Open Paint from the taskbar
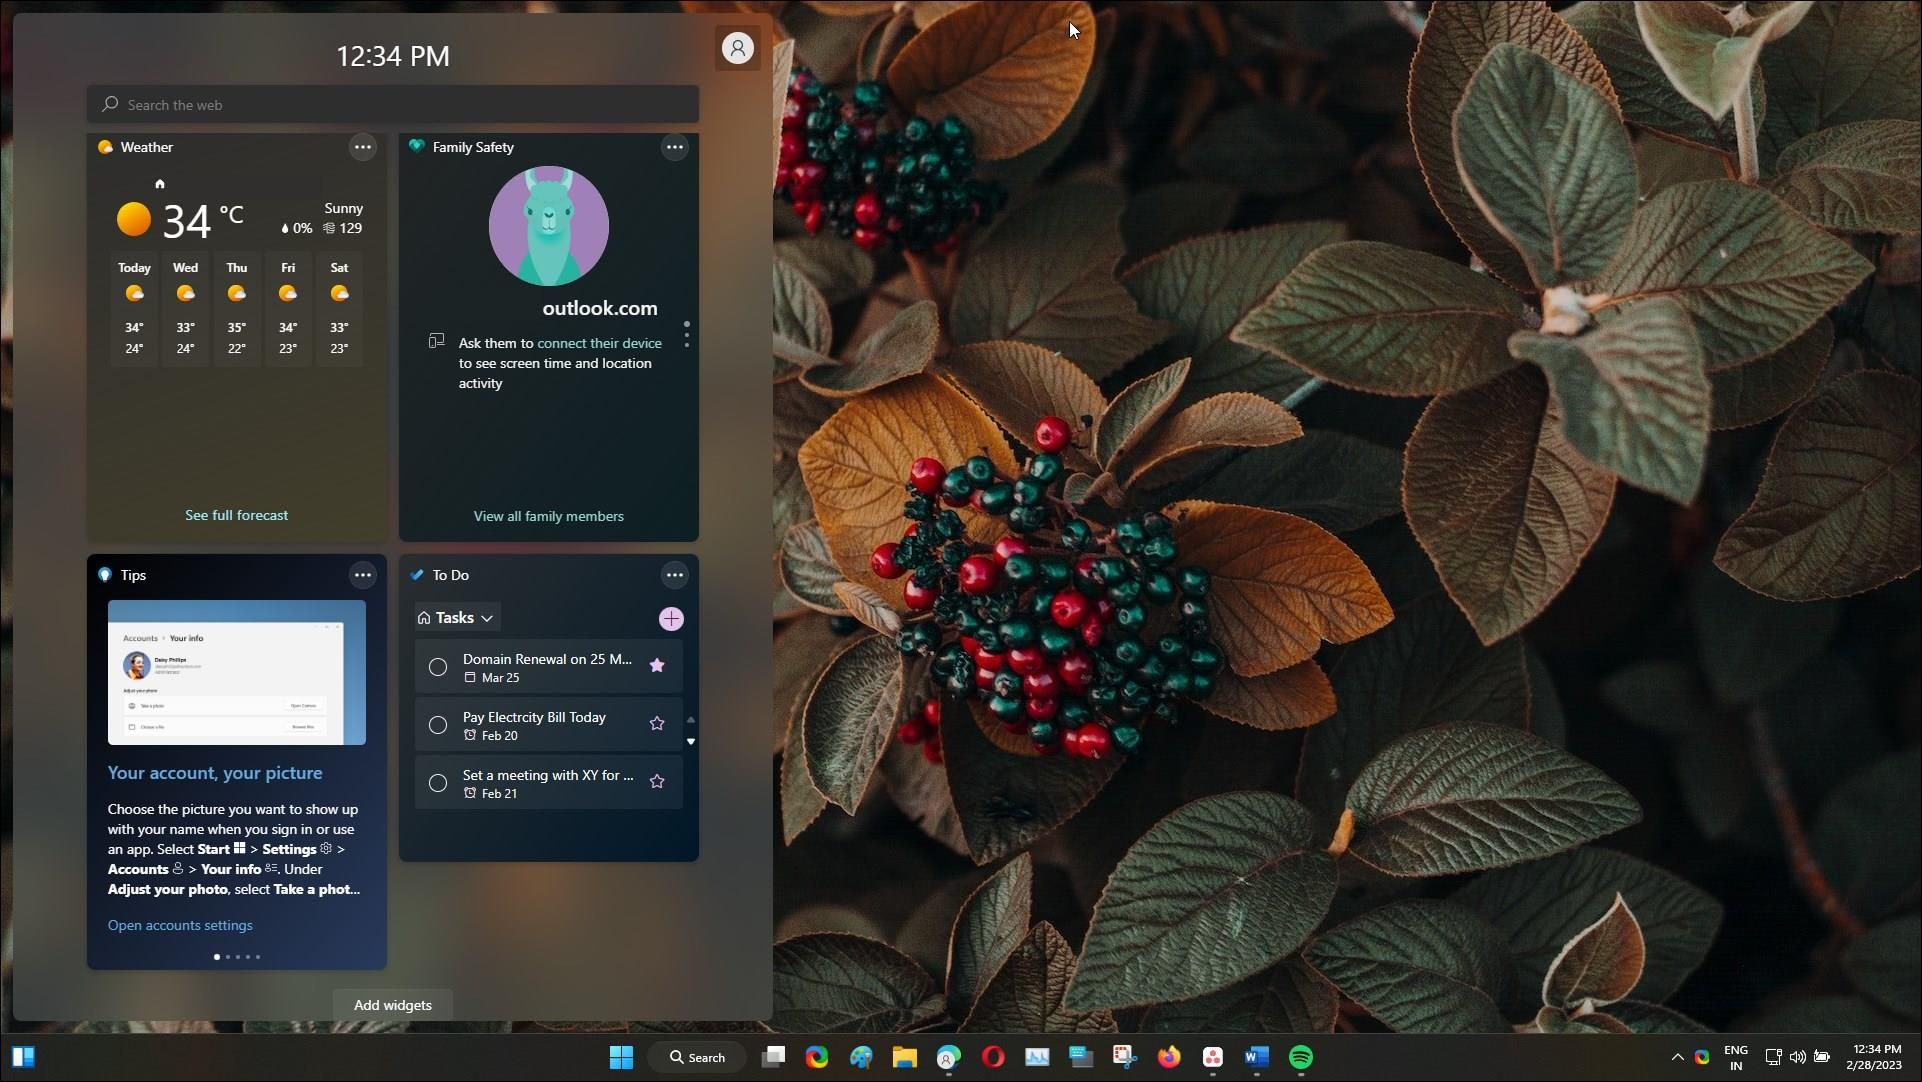The height and width of the screenshot is (1082, 1922). [861, 1057]
